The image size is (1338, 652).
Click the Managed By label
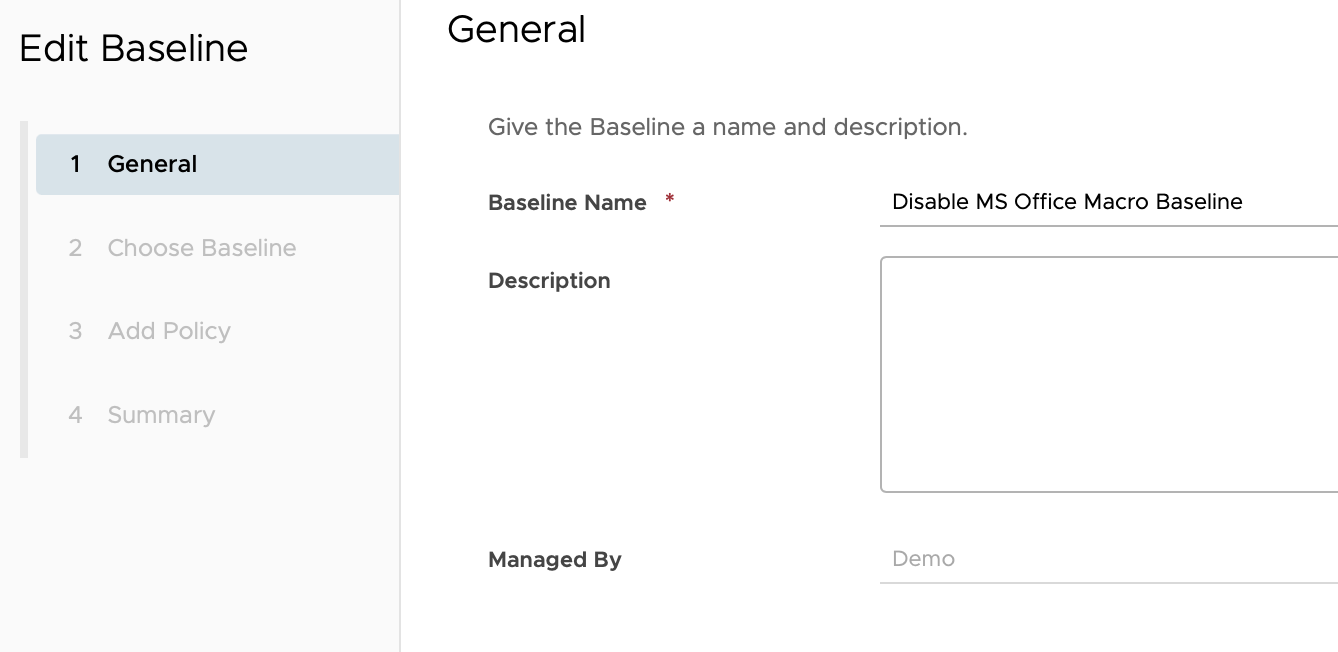554,560
